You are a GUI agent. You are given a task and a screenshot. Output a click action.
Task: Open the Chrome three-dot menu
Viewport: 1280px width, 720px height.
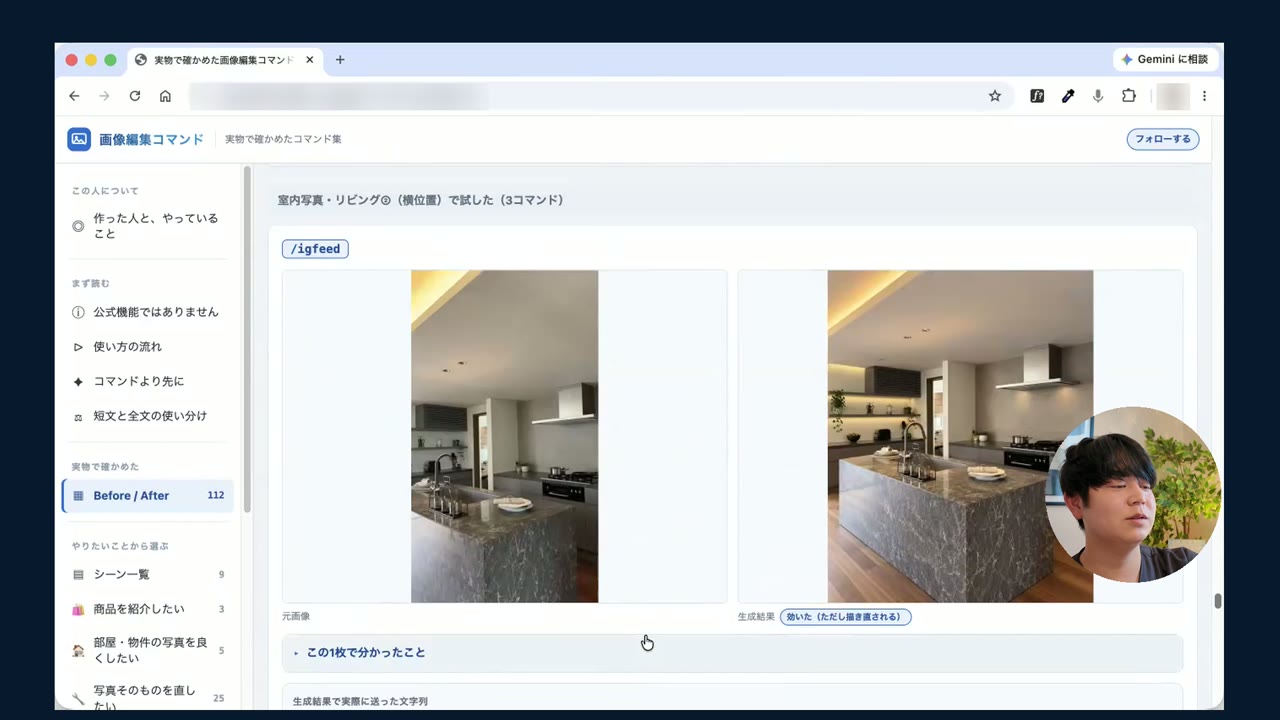[x=1204, y=96]
